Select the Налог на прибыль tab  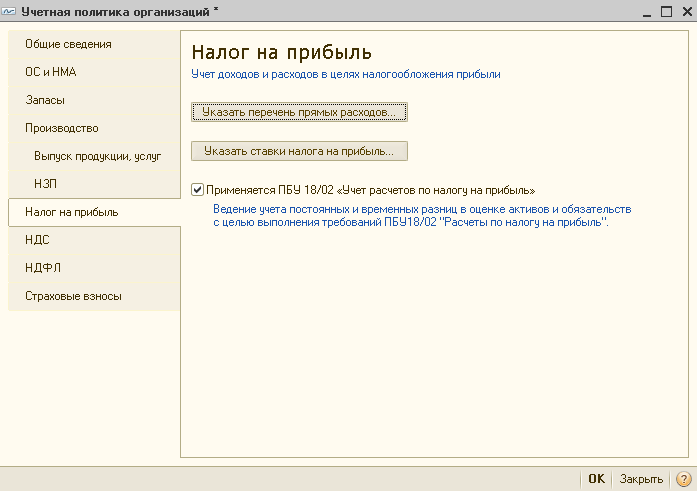(x=94, y=212)
